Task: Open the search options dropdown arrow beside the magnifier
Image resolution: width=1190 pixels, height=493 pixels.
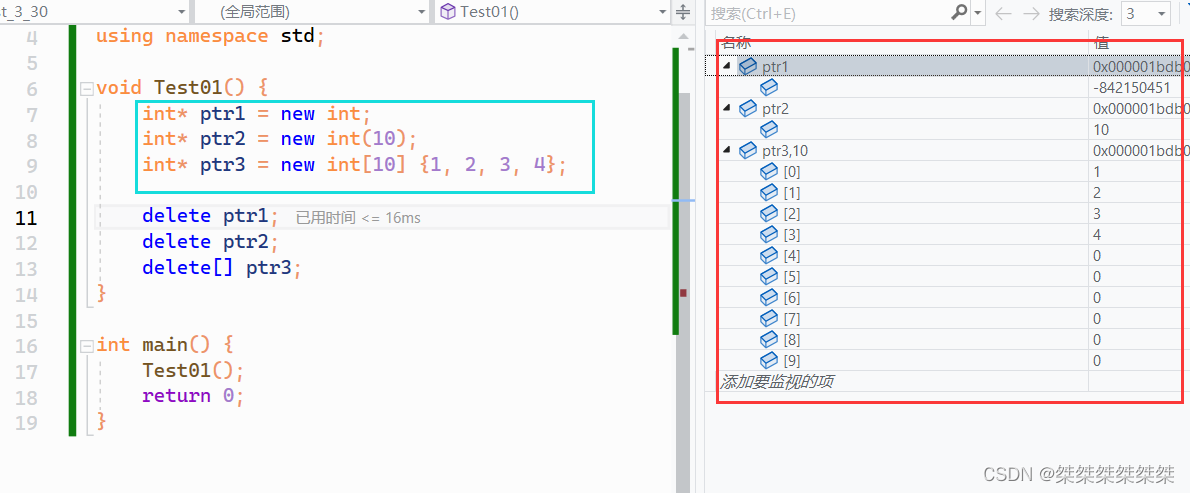Action: [x=978, y=13]
